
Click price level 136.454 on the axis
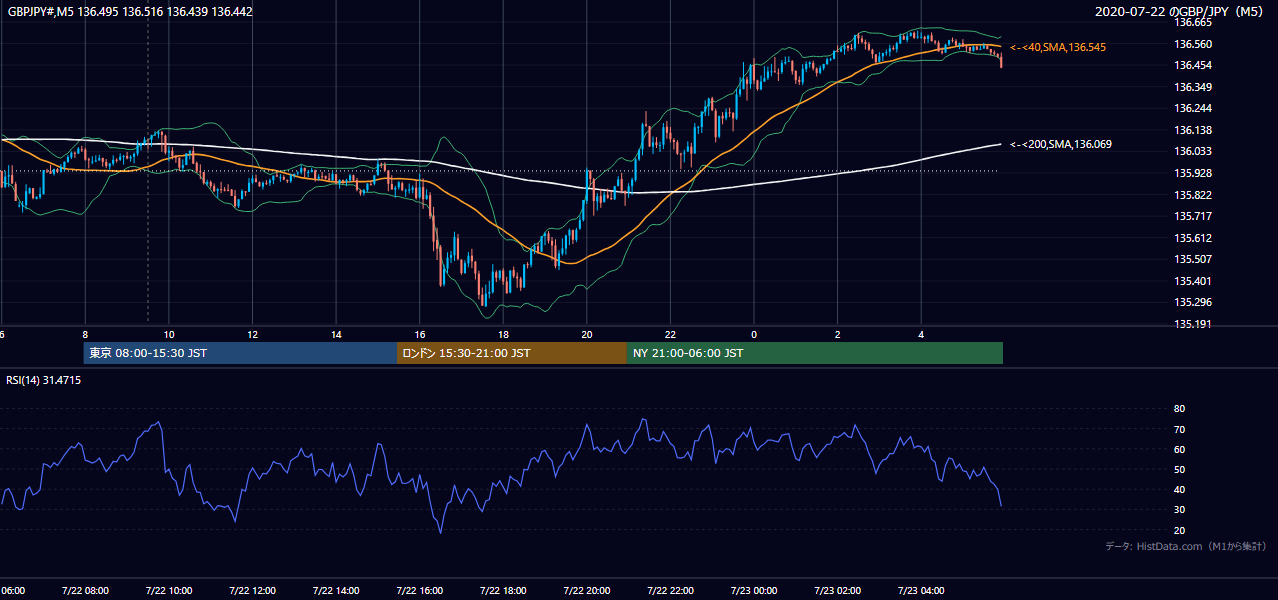[x=1193, y=65]
